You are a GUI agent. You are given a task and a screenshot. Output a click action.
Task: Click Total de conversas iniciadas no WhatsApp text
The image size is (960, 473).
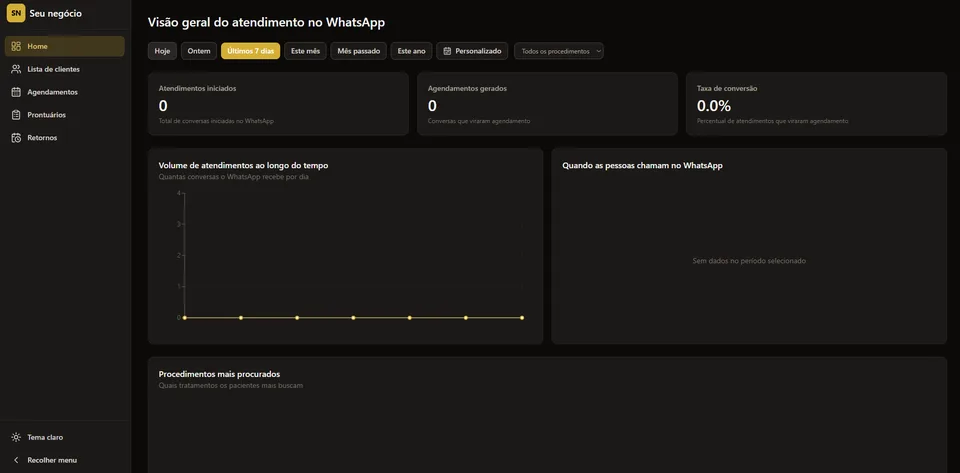(x=216, y=121)
